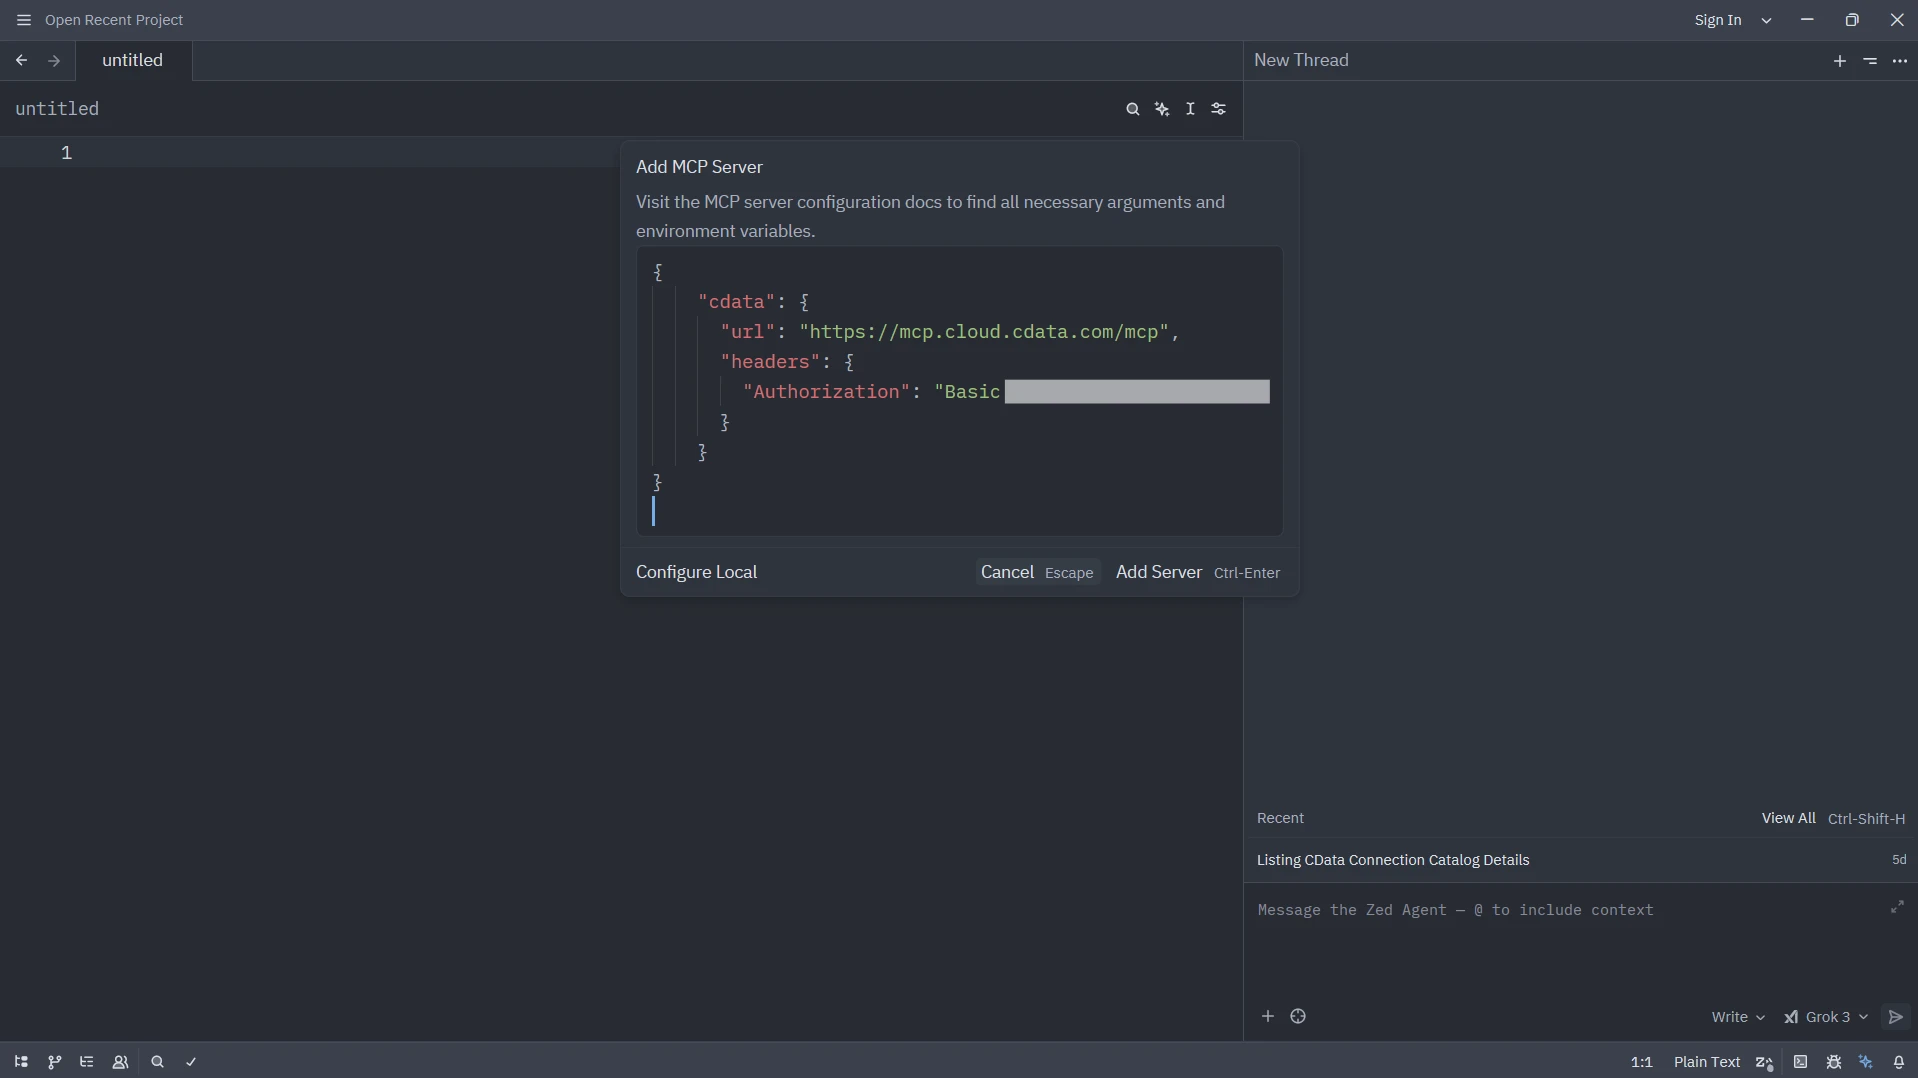Viewport: 1918px width, 1078px height.
Task: Open the notifications bell icon
Action: pos(1899,1062)
